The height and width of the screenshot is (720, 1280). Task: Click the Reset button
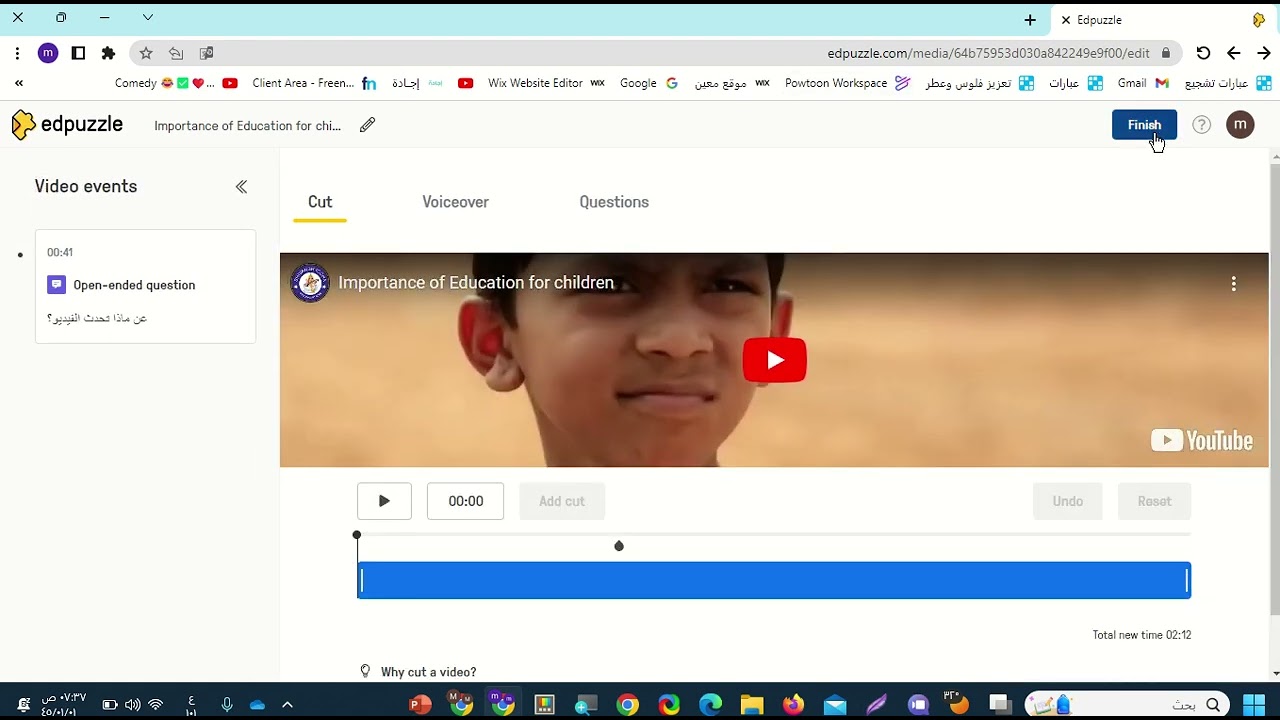point(1154,501)
